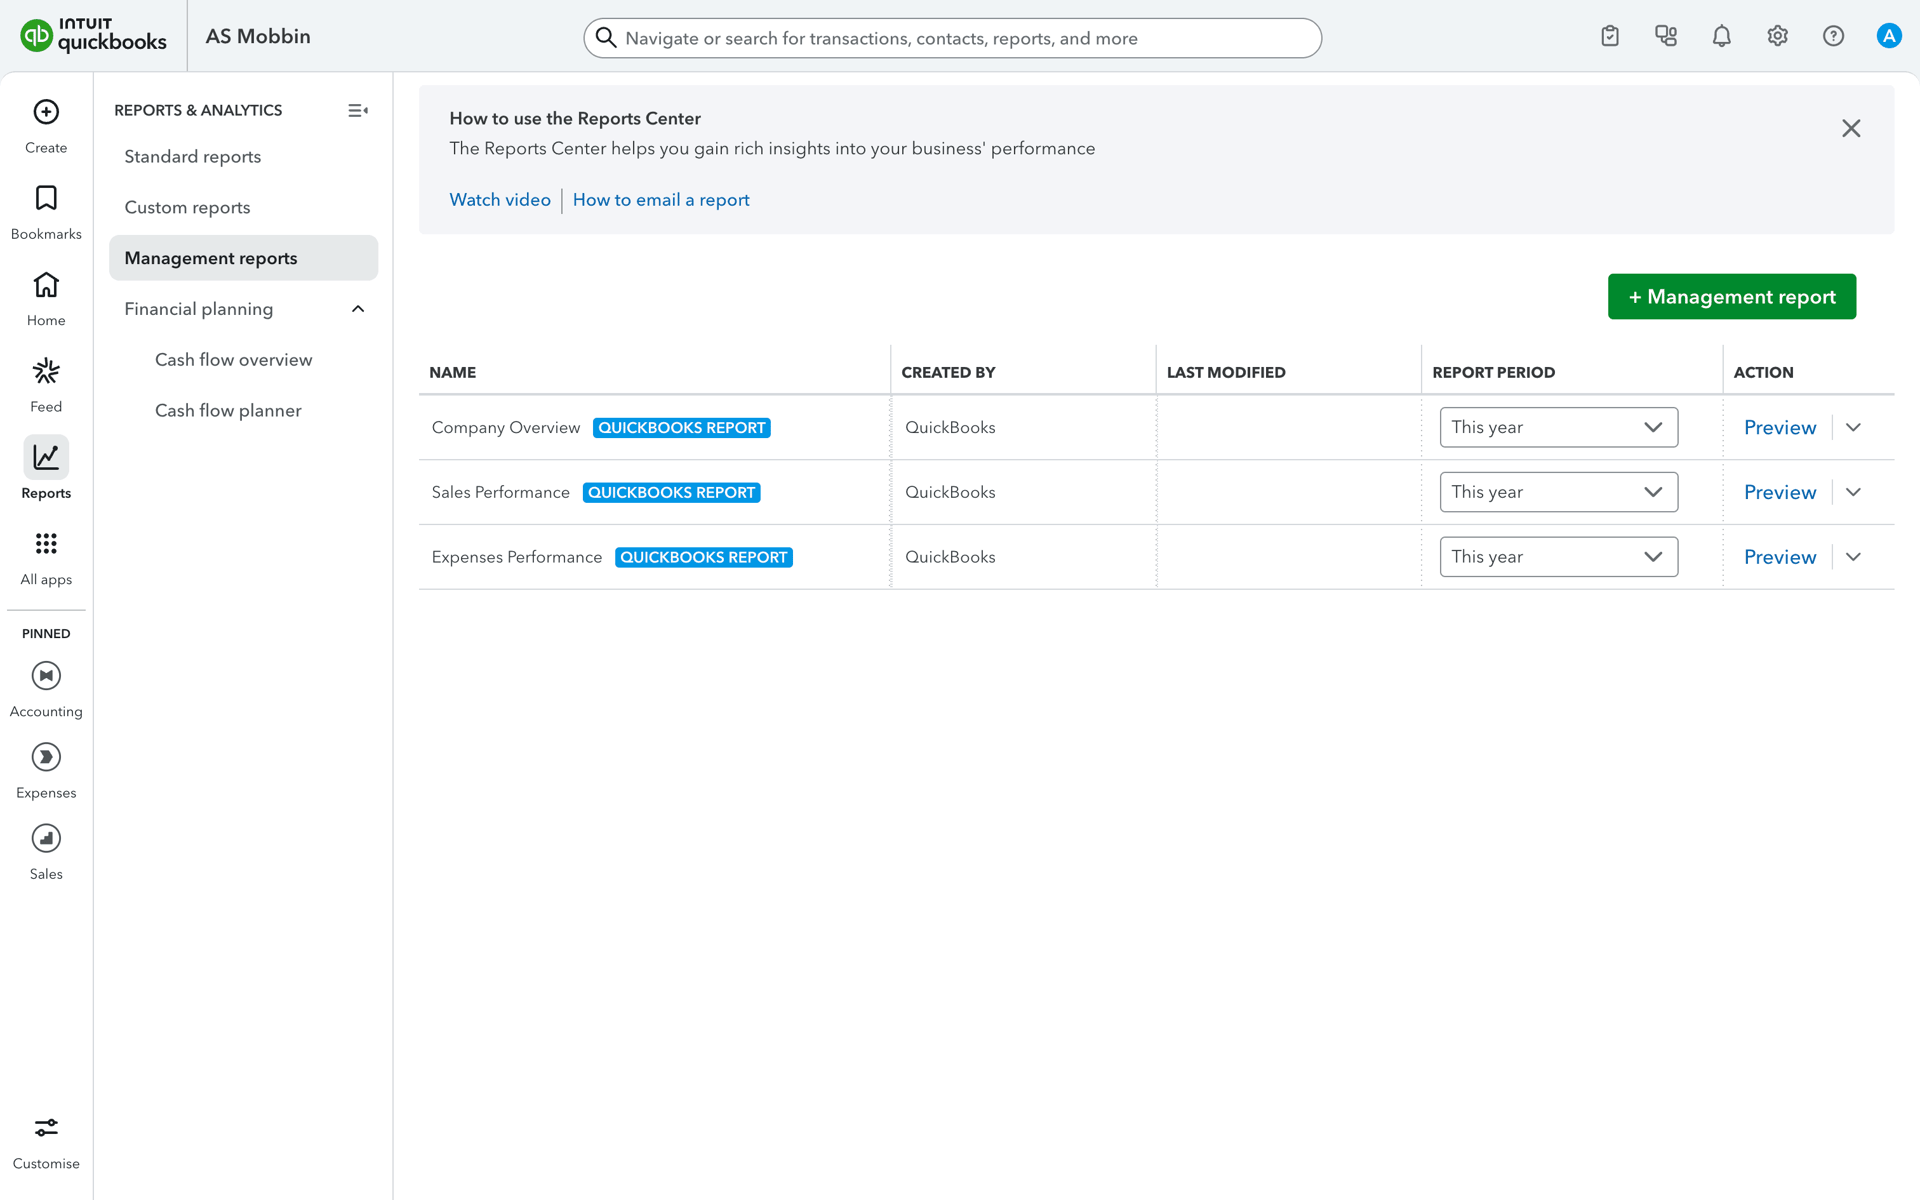Open notifications bell
Viewport: 1920px width, 1200px height.
pos(1722,36)
